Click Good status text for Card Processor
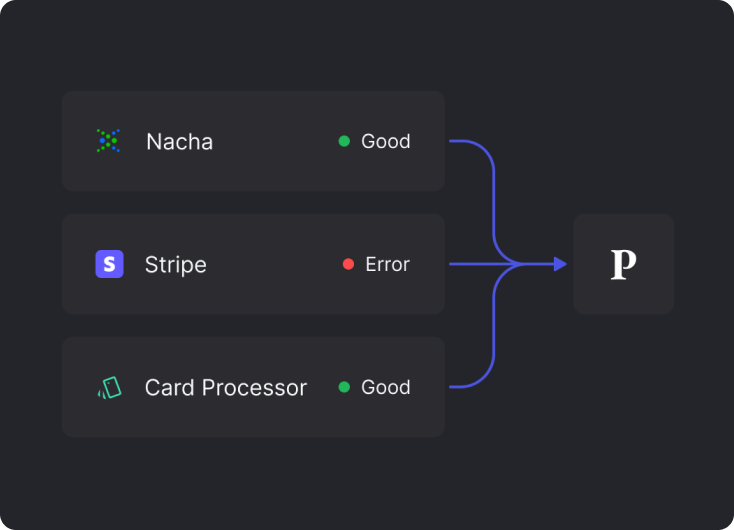734x530 pixels. (385, 387)
